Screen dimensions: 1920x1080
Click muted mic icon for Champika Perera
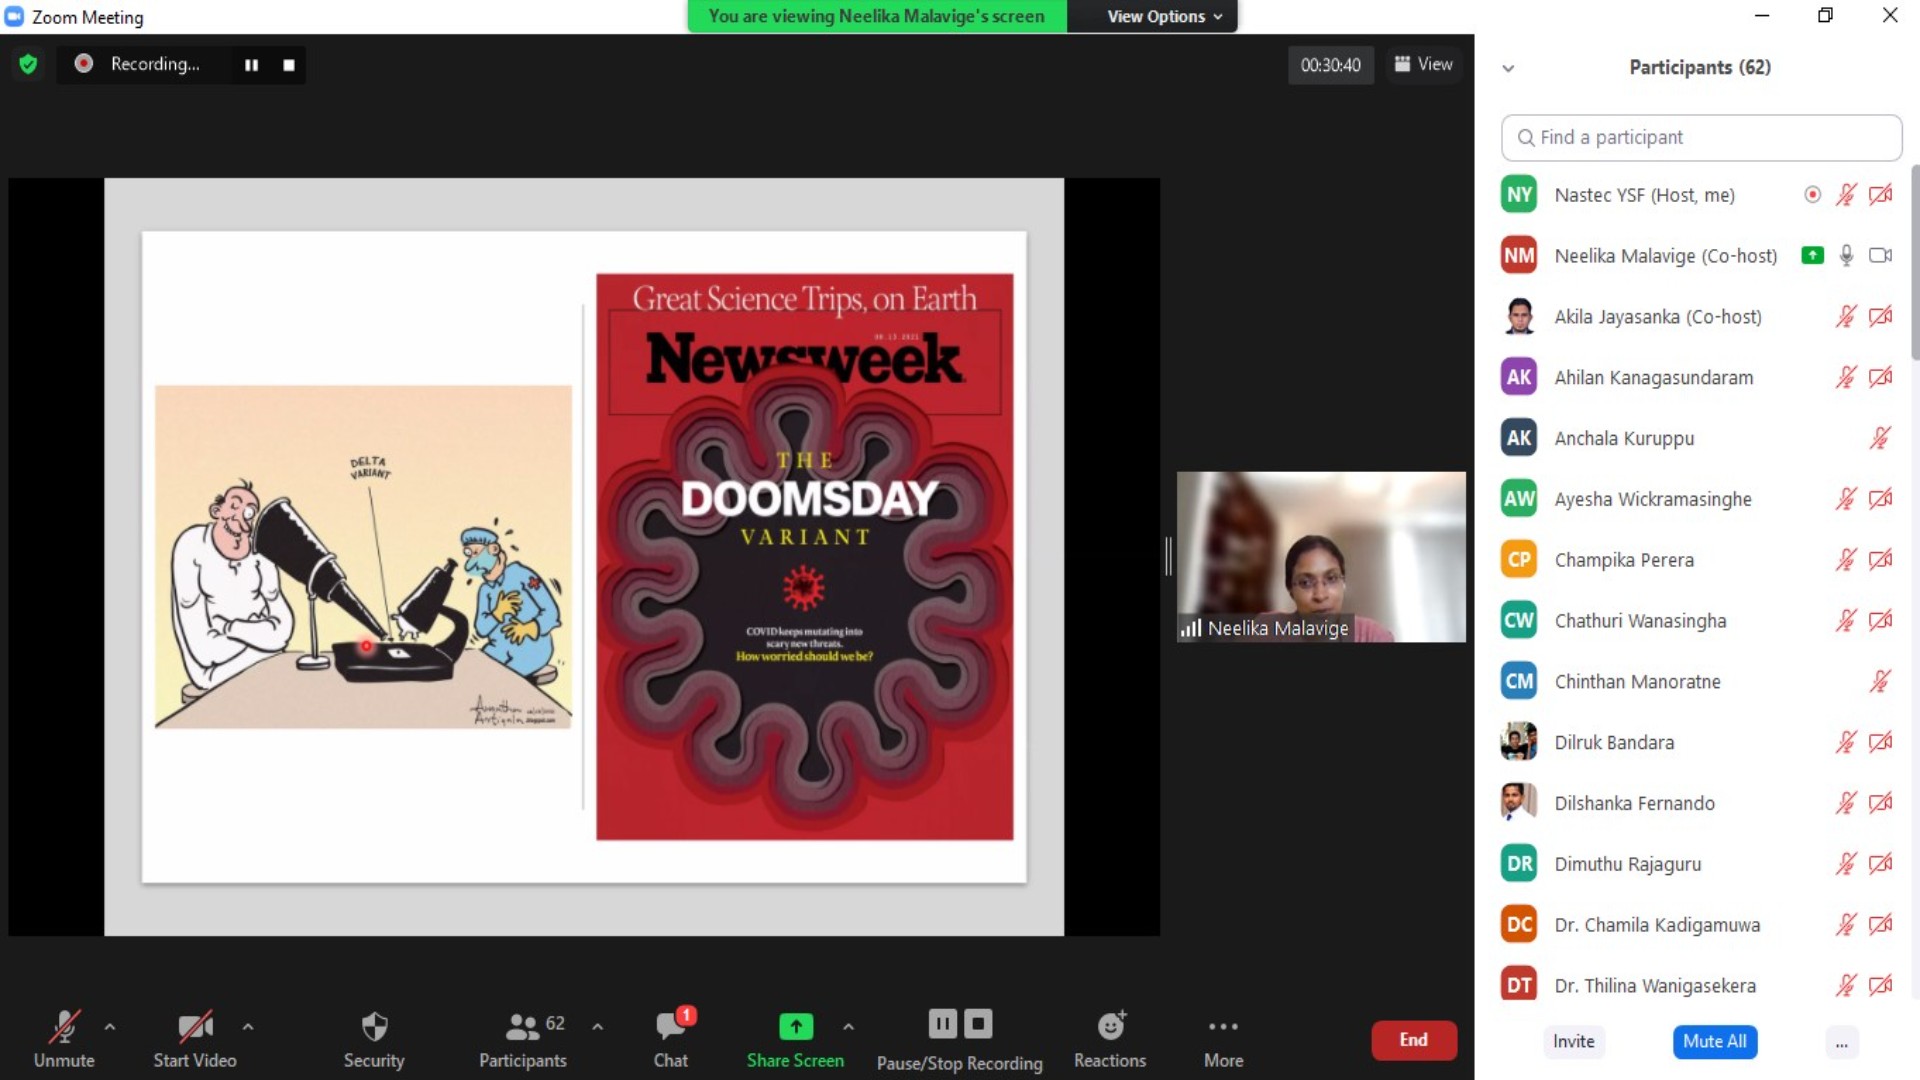tap(1846, 560)
